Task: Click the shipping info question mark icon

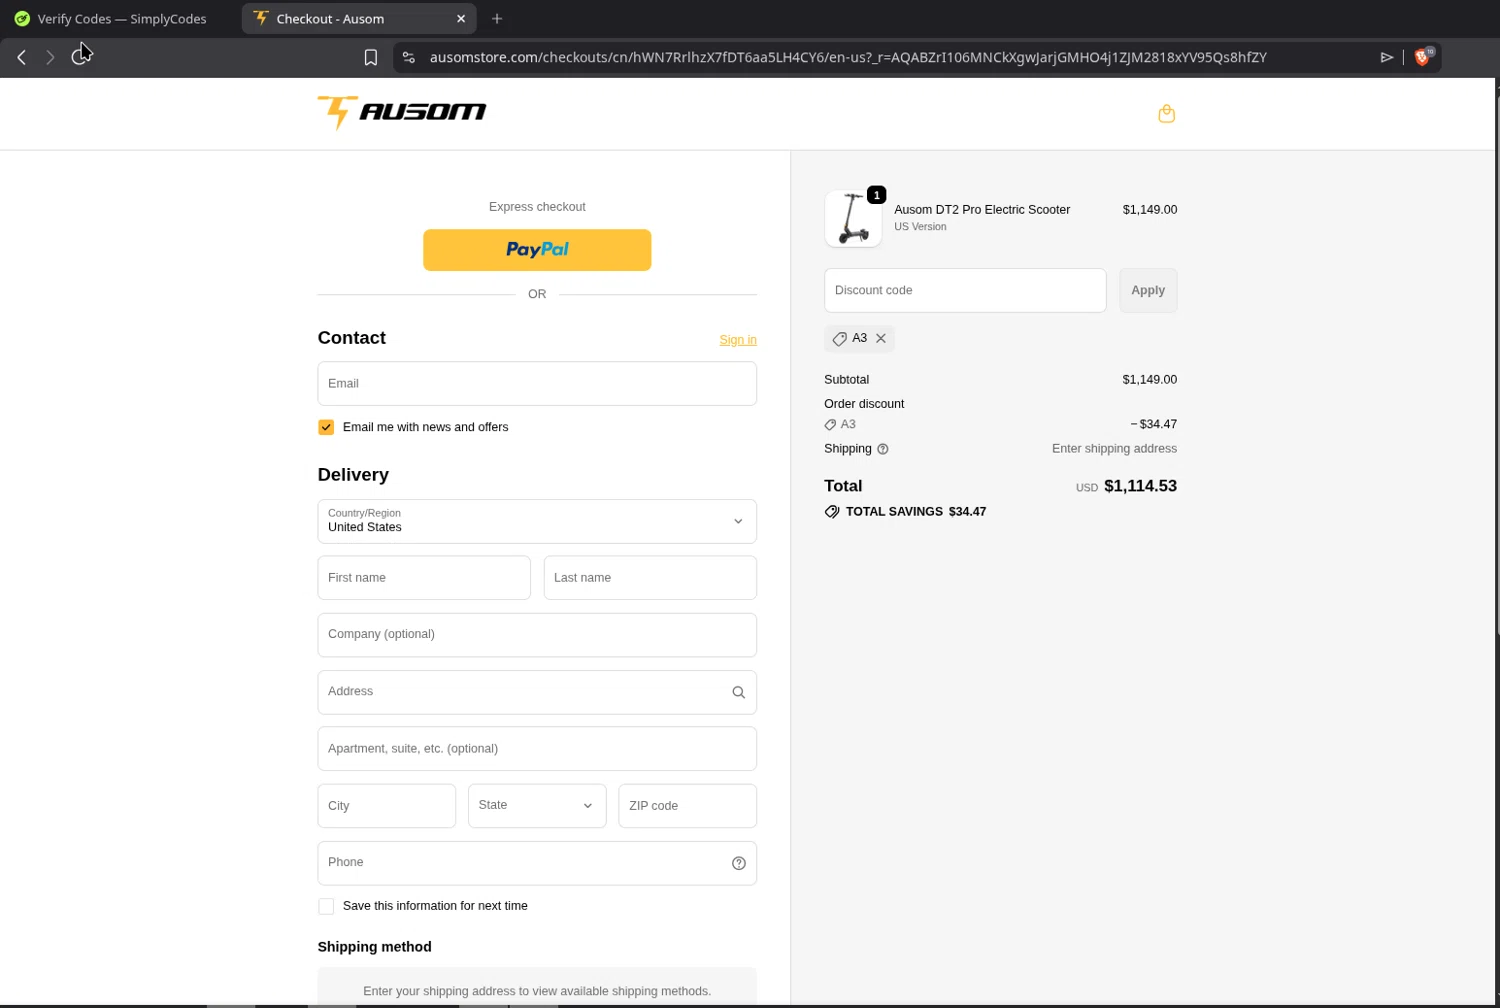Action: pyautogui.click(x=883, y=449)
